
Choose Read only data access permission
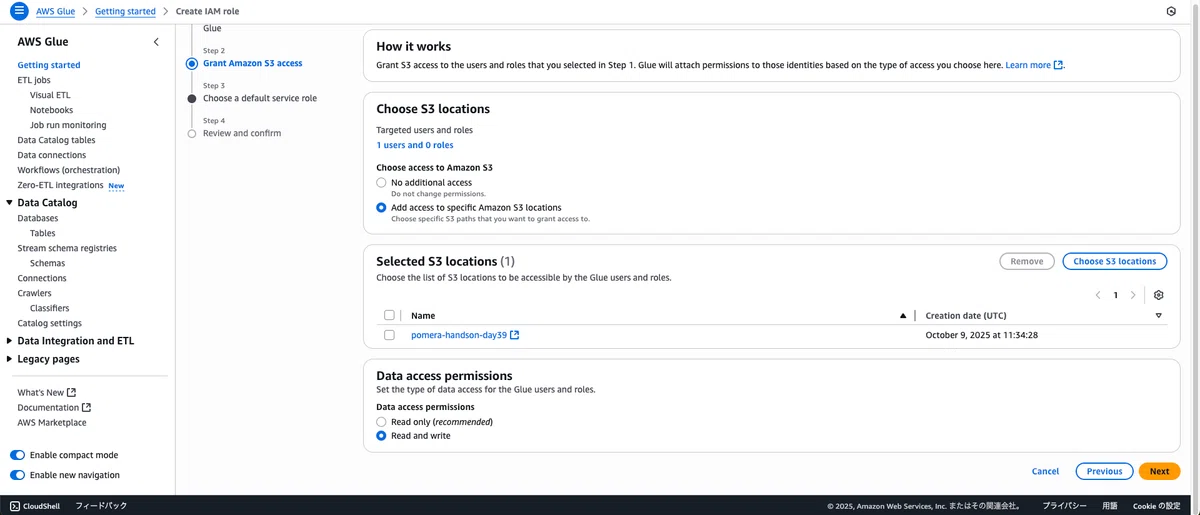pyautogui.click(x=381, y=422)
